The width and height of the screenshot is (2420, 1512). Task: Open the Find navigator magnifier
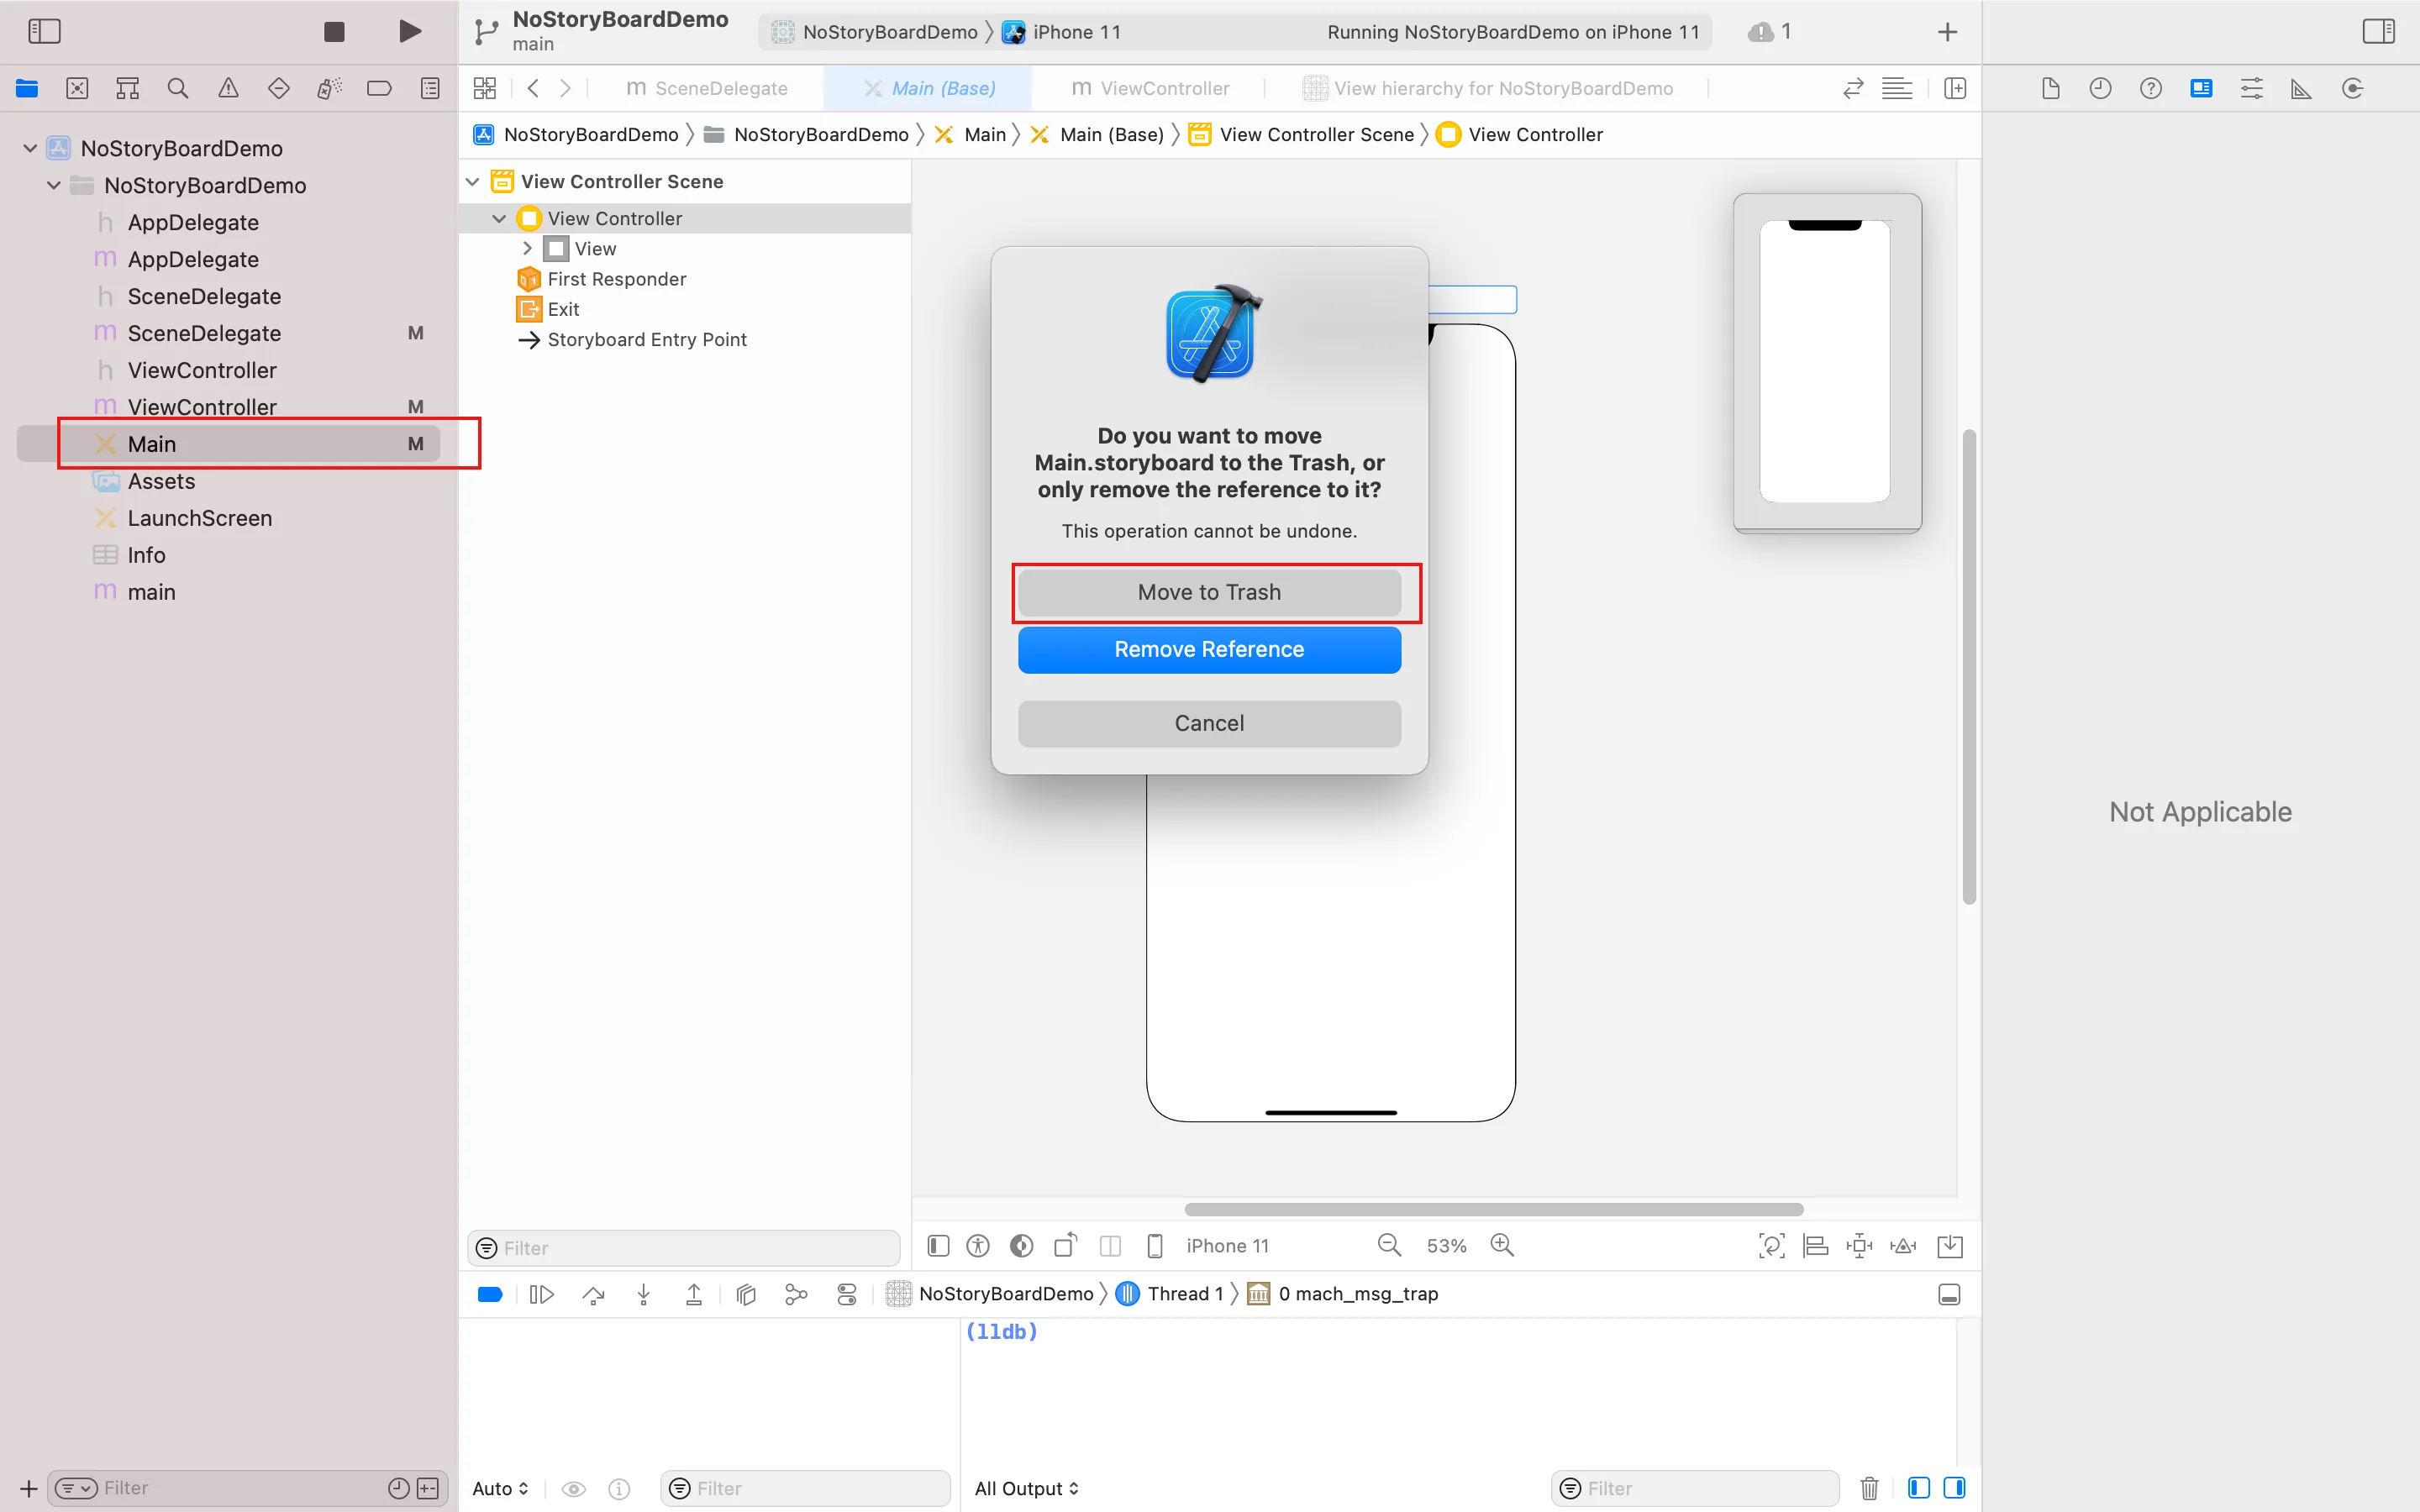pyautogui.click(x=178, y=89)
